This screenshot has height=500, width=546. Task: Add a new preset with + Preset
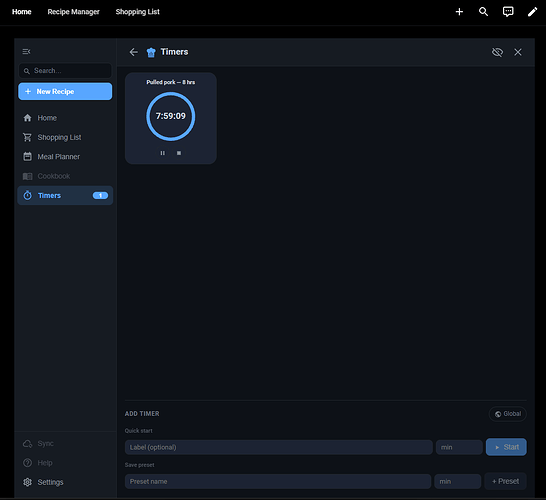(505, 481)
